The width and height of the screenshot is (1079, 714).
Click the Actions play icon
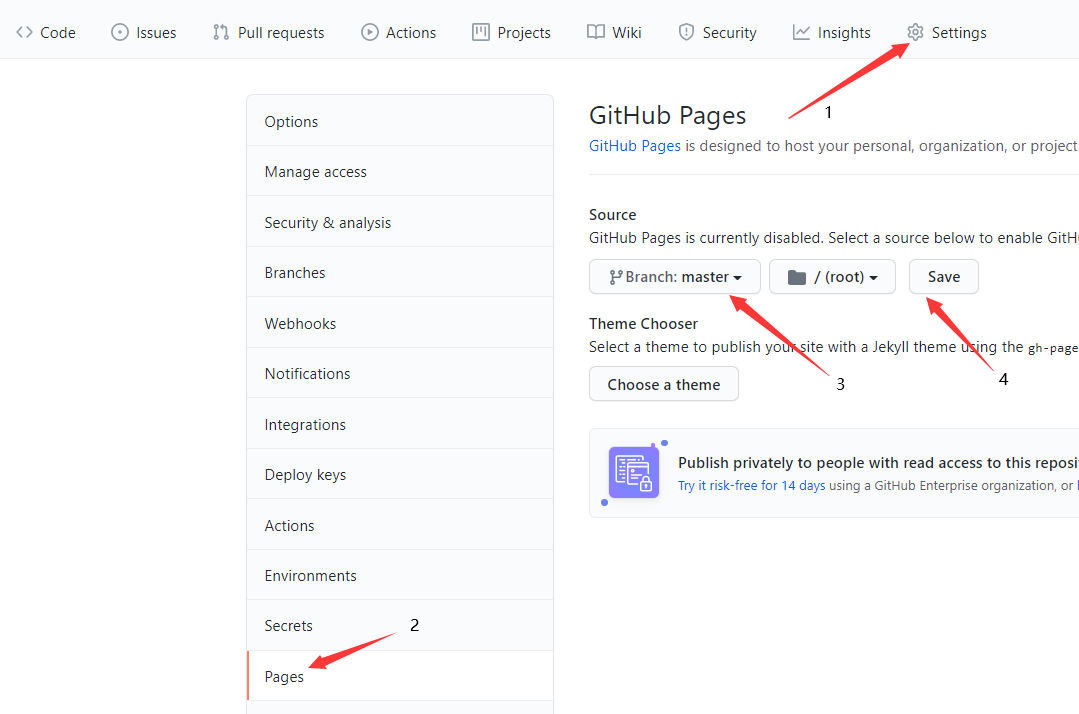[370, 32]
